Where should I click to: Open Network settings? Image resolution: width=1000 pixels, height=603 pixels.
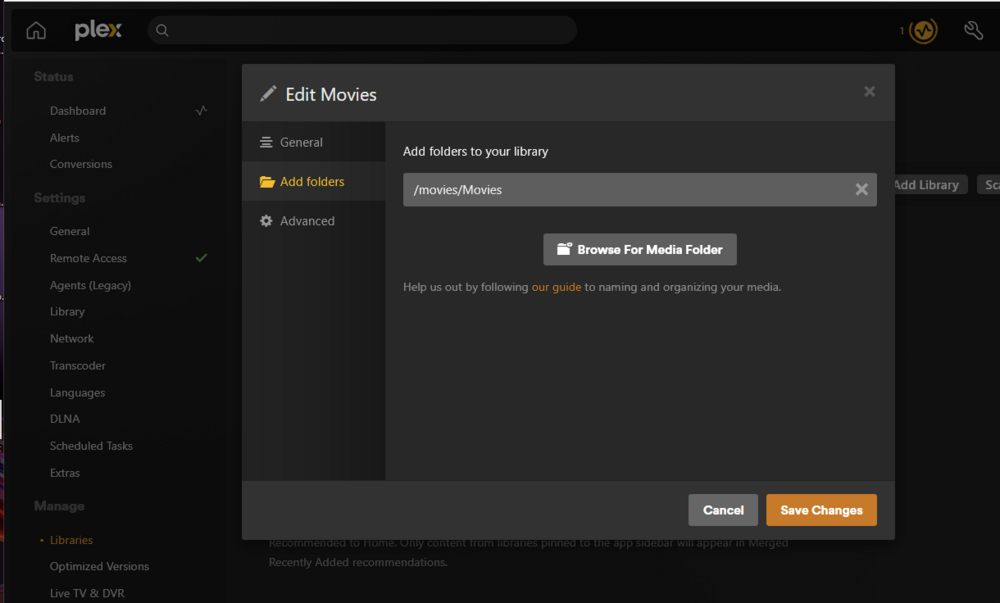(x=71, y=338)
